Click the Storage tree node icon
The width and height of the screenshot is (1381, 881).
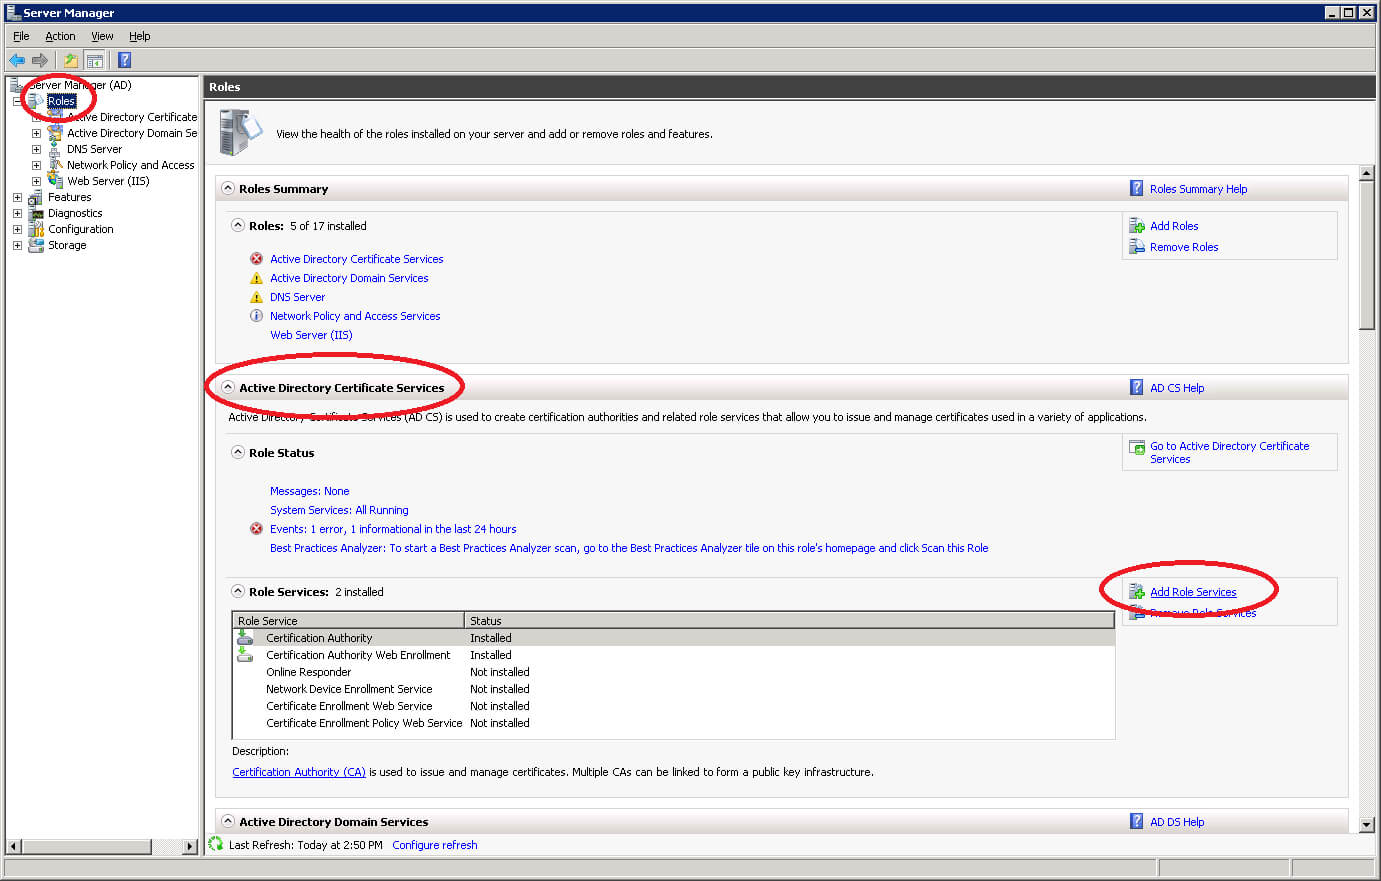point(36,245)
